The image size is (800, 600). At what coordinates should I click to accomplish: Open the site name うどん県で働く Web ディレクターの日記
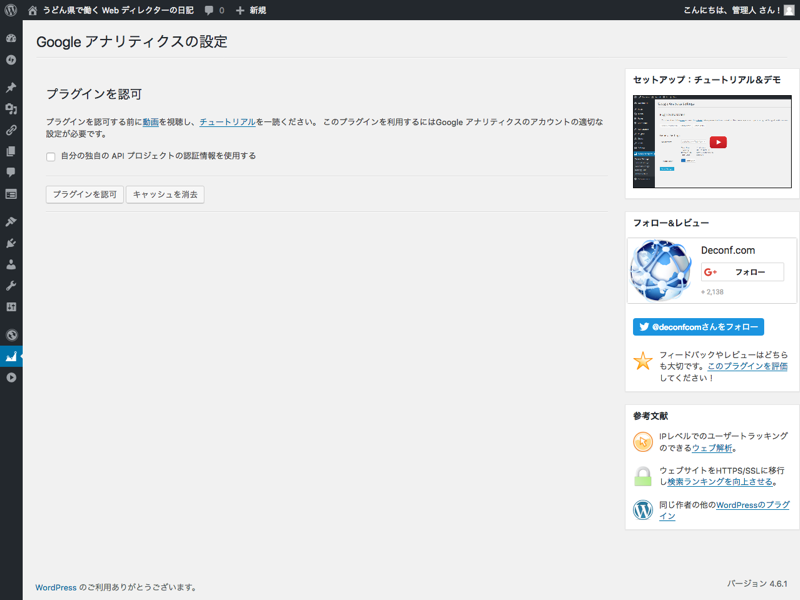(x=118, y=10)
